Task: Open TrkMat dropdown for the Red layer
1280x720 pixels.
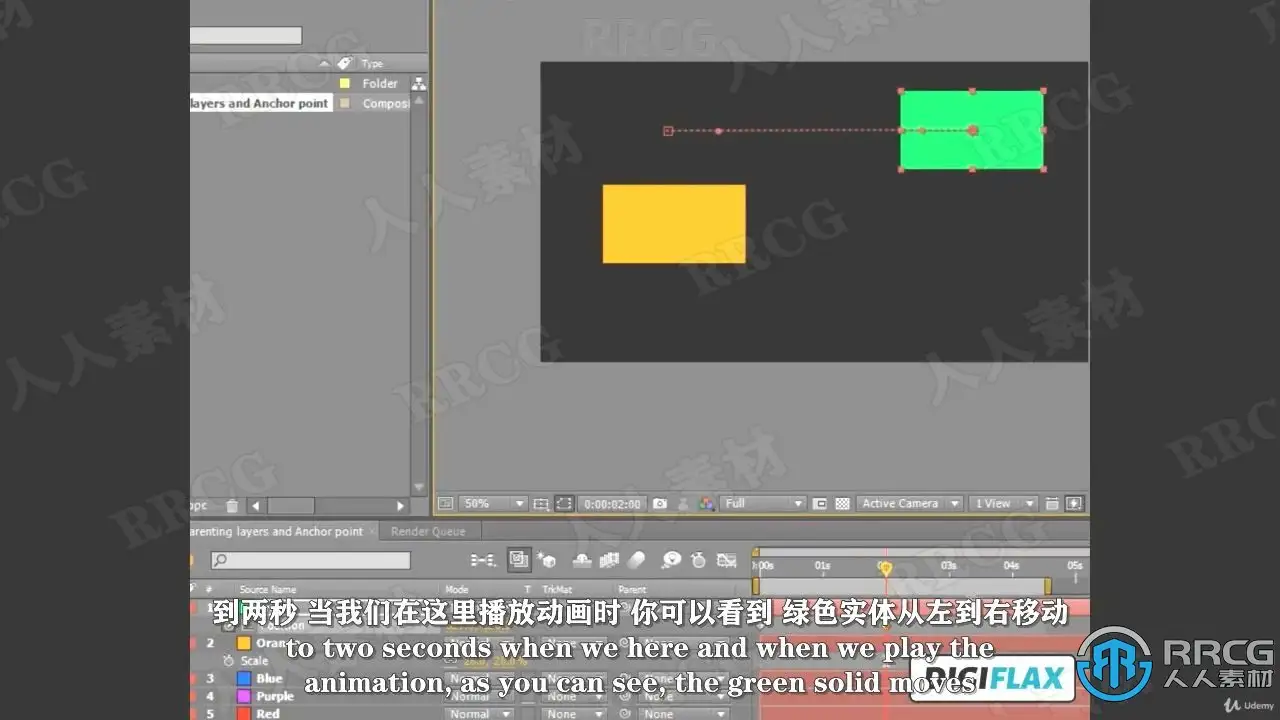Action: [x=573, y=714]
